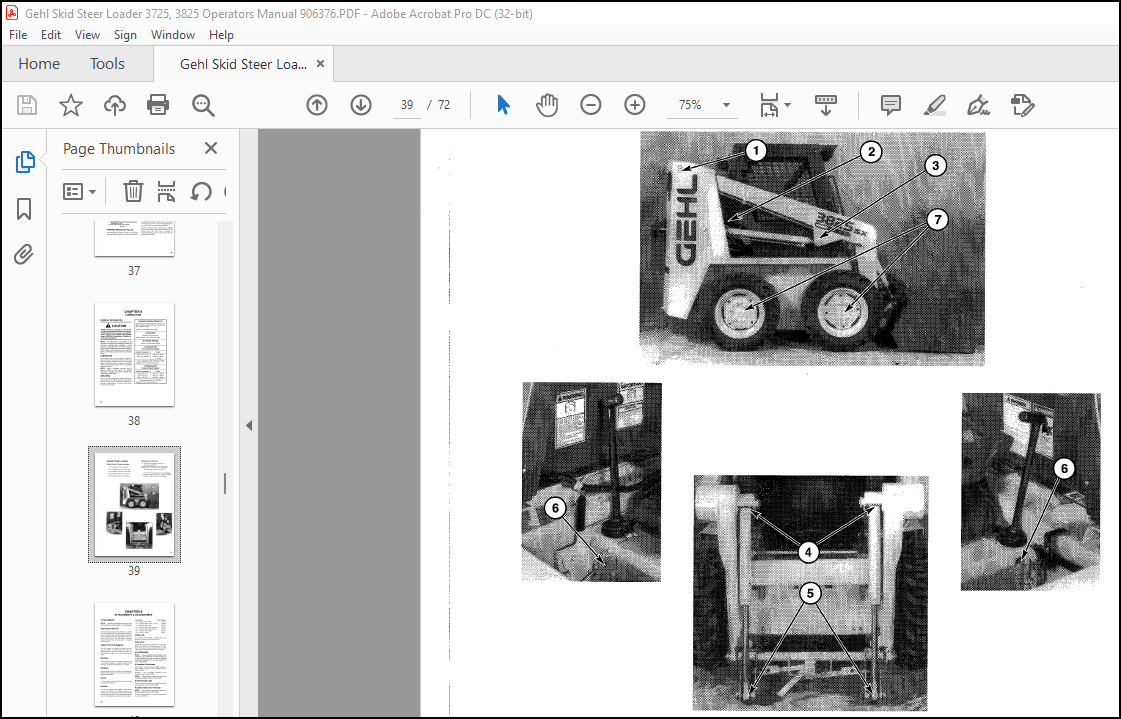Select the Gehl Skid Steer Loa... document tab
The image size is (1121, 719).
coord(243,64)
